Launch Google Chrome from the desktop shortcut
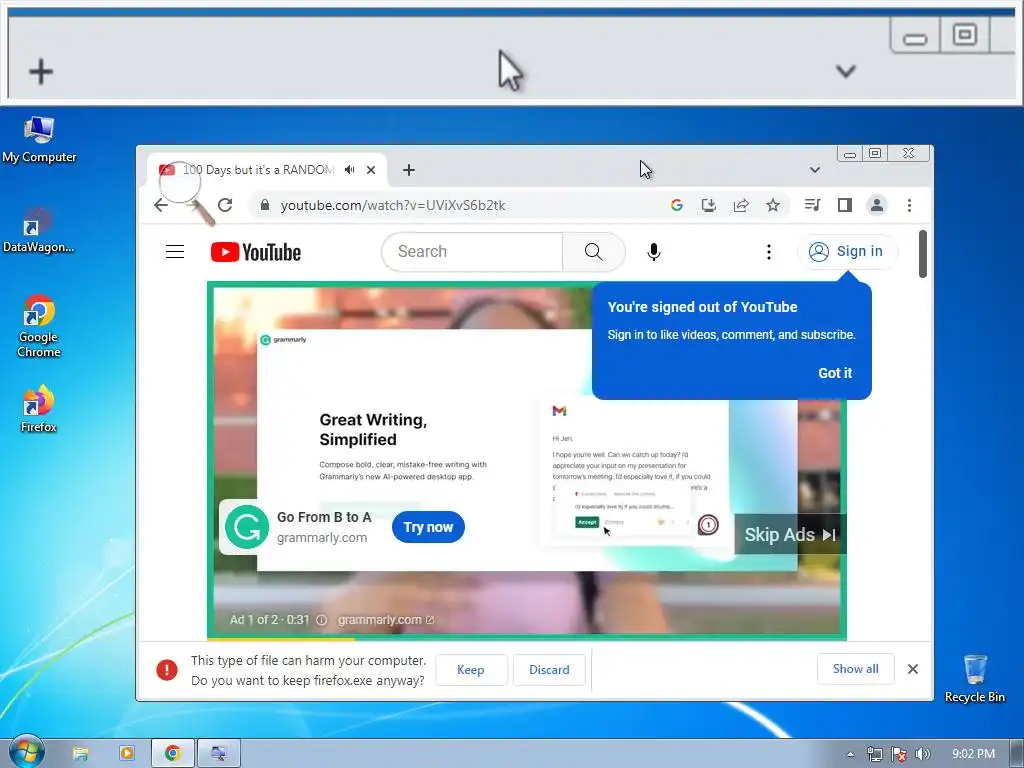Screen dimensions: 1024x768 tap(39, 327)
